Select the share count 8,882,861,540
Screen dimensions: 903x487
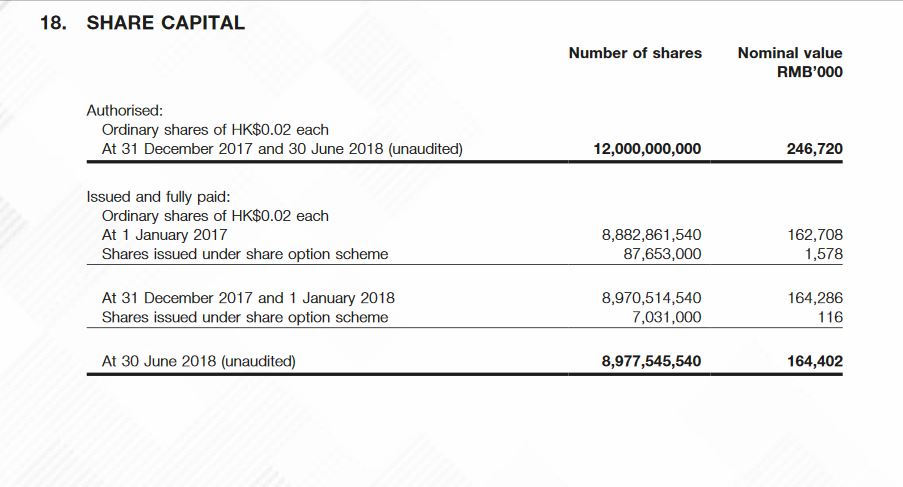[x=651, y=235]
